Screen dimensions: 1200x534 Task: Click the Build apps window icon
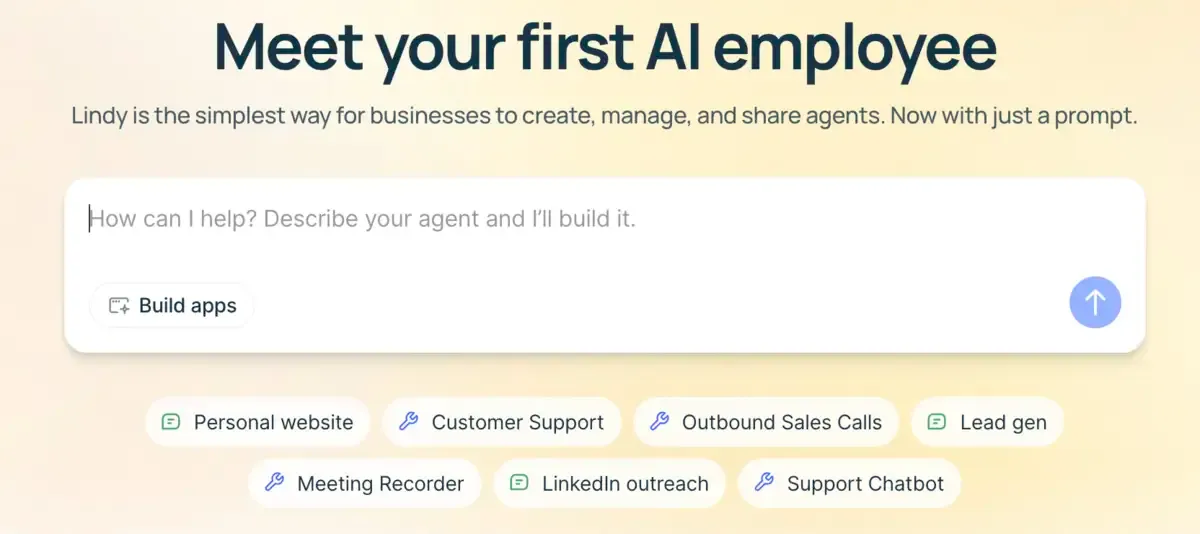(x=119, y=306)
